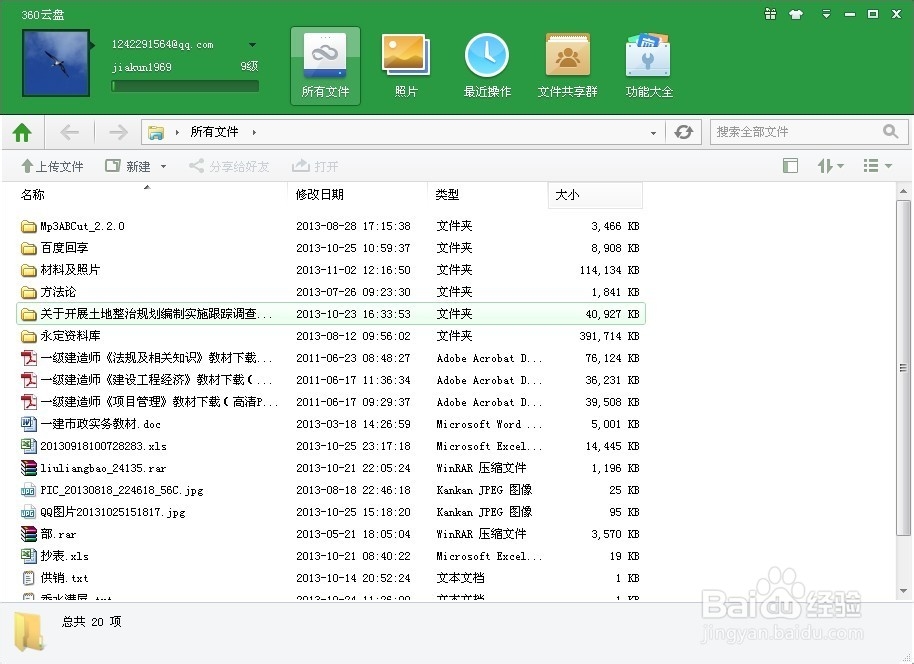Image resolution: width=914 pixels, height=664 pixels.
Task: Select the 材料及照片 folder
Action: pyautogui.click(x=331, y=270)
